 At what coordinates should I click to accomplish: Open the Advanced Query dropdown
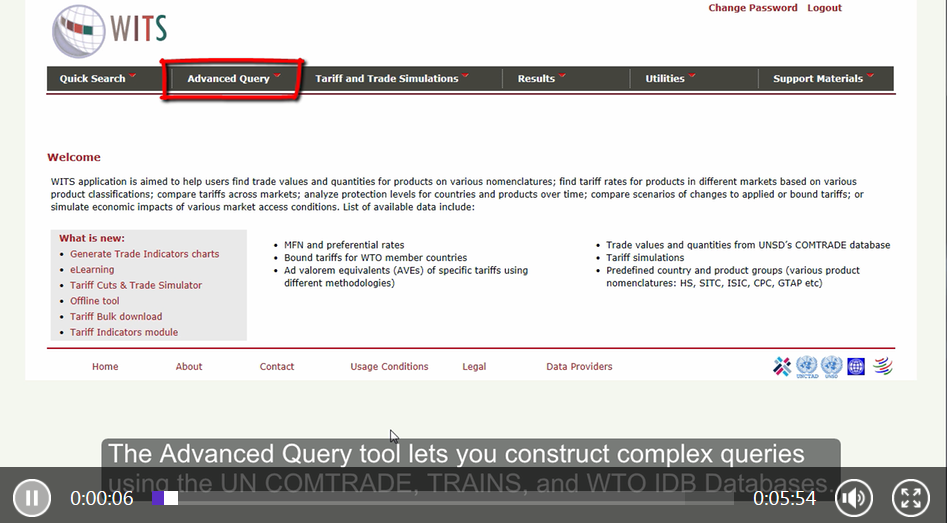(233, 79)
